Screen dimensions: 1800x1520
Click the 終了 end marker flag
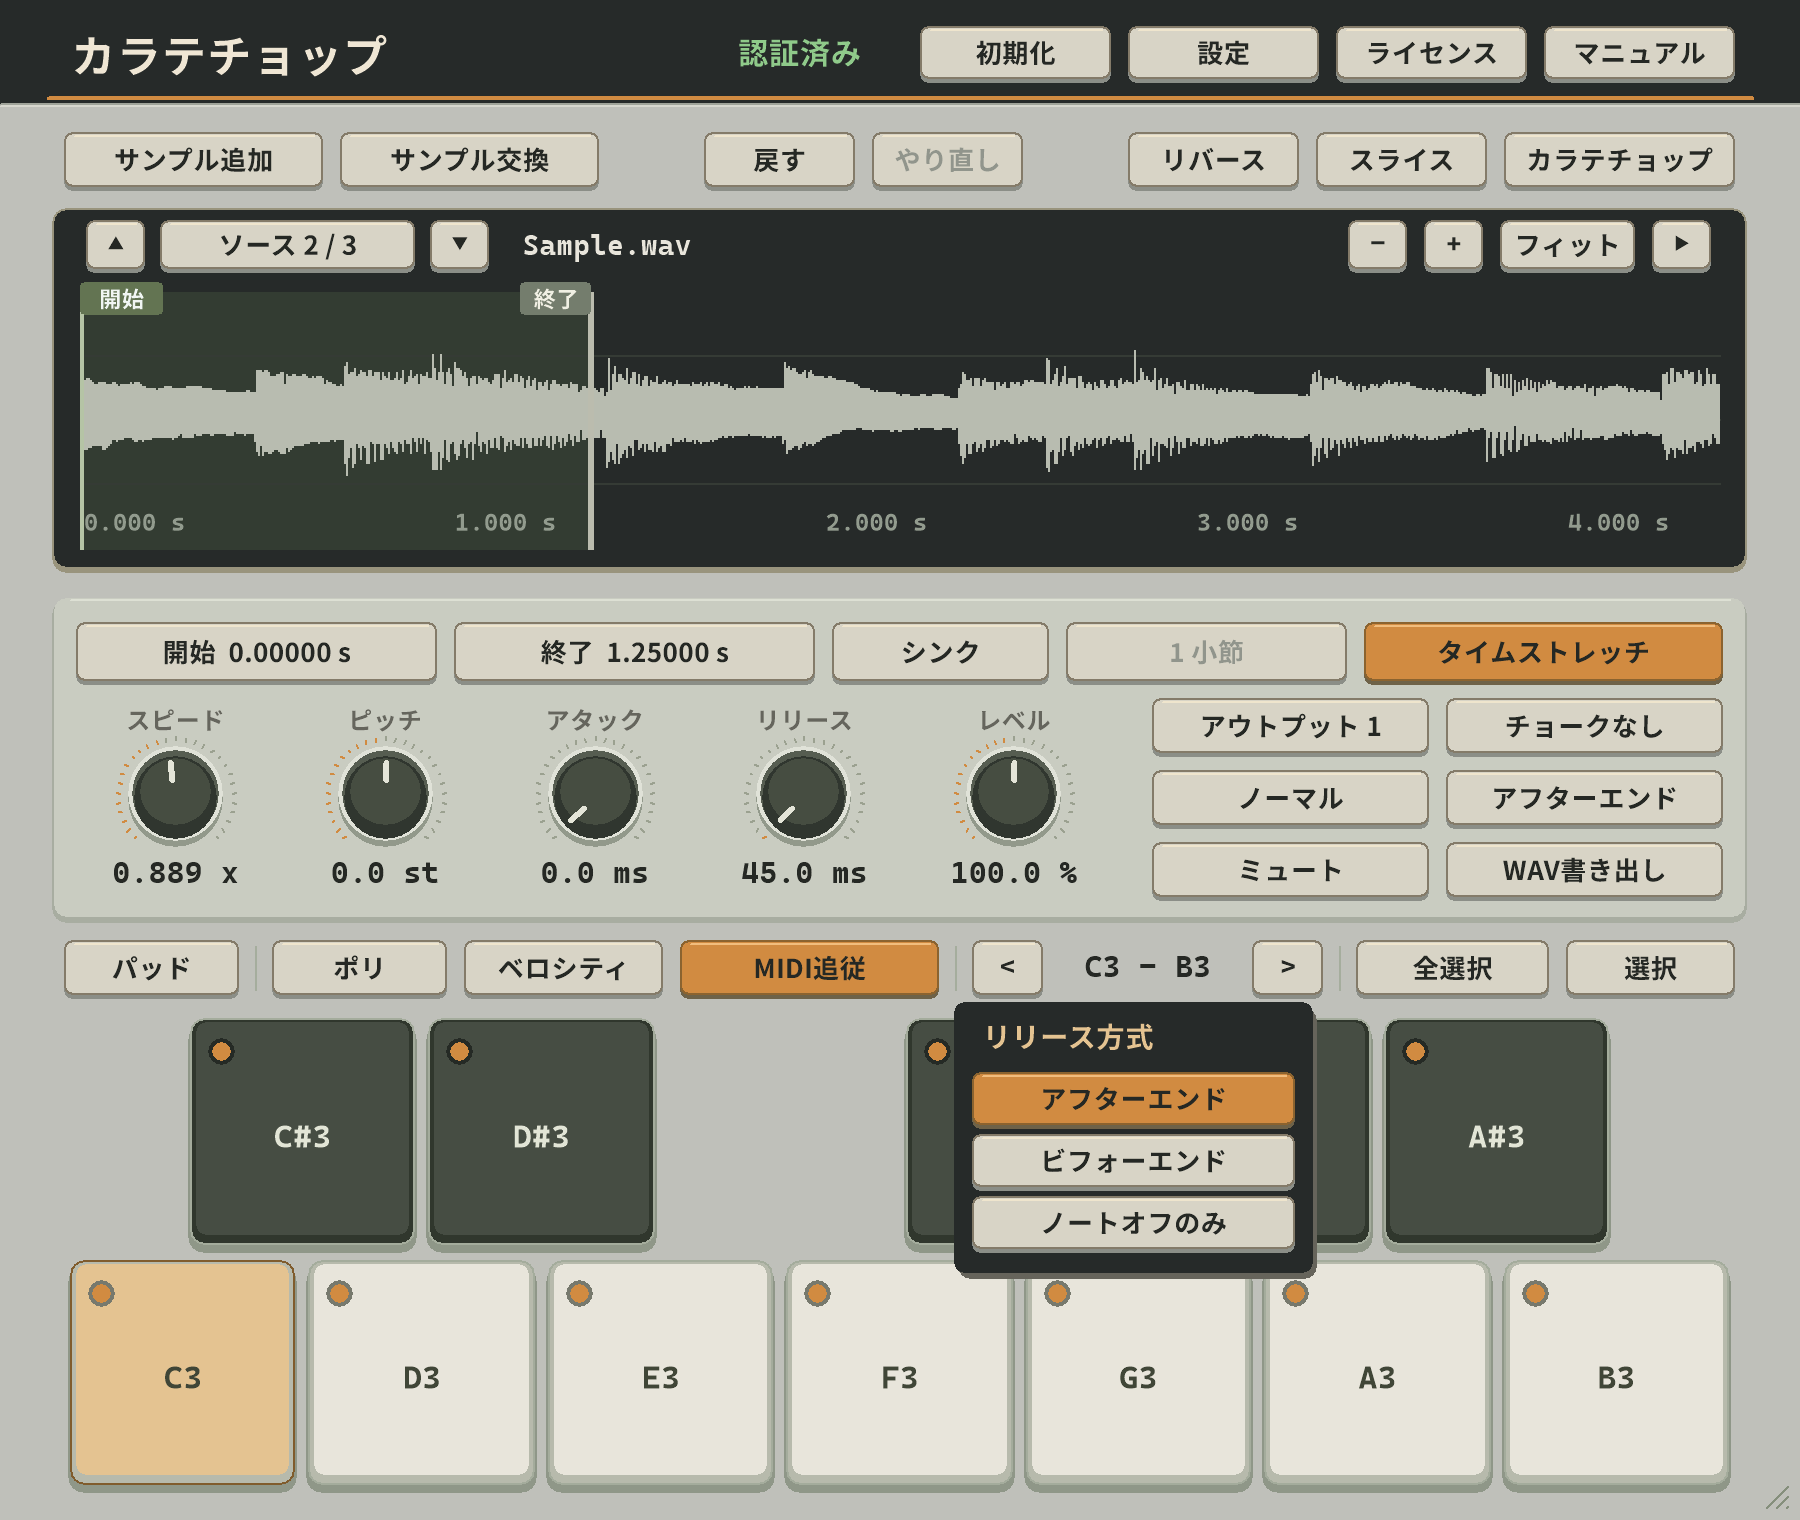[555, 299]
